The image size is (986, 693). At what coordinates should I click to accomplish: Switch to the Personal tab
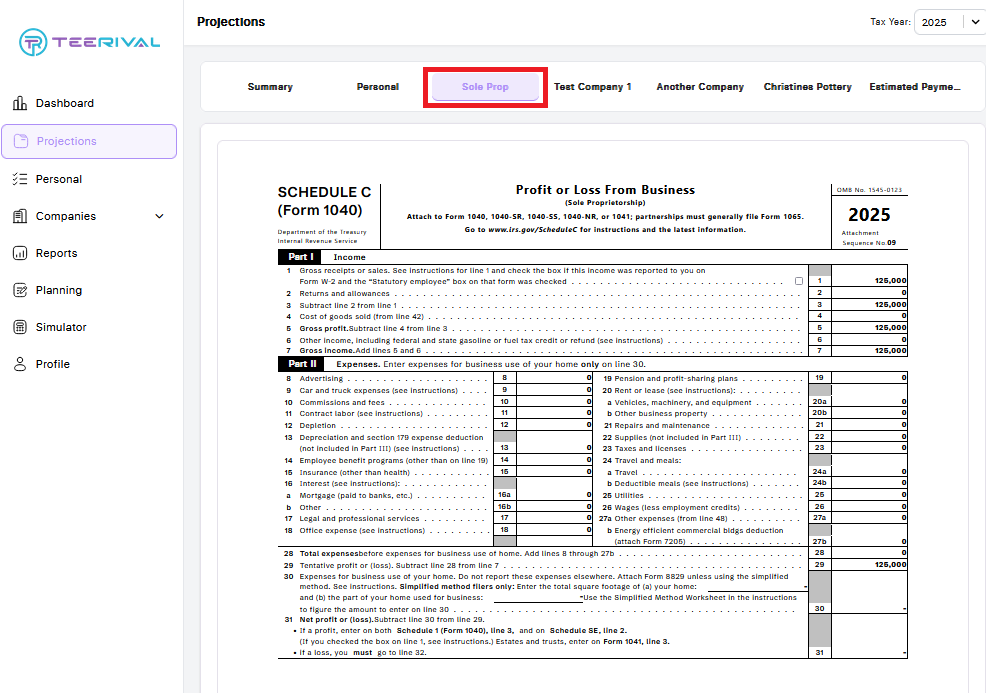[x=377, y=87]
